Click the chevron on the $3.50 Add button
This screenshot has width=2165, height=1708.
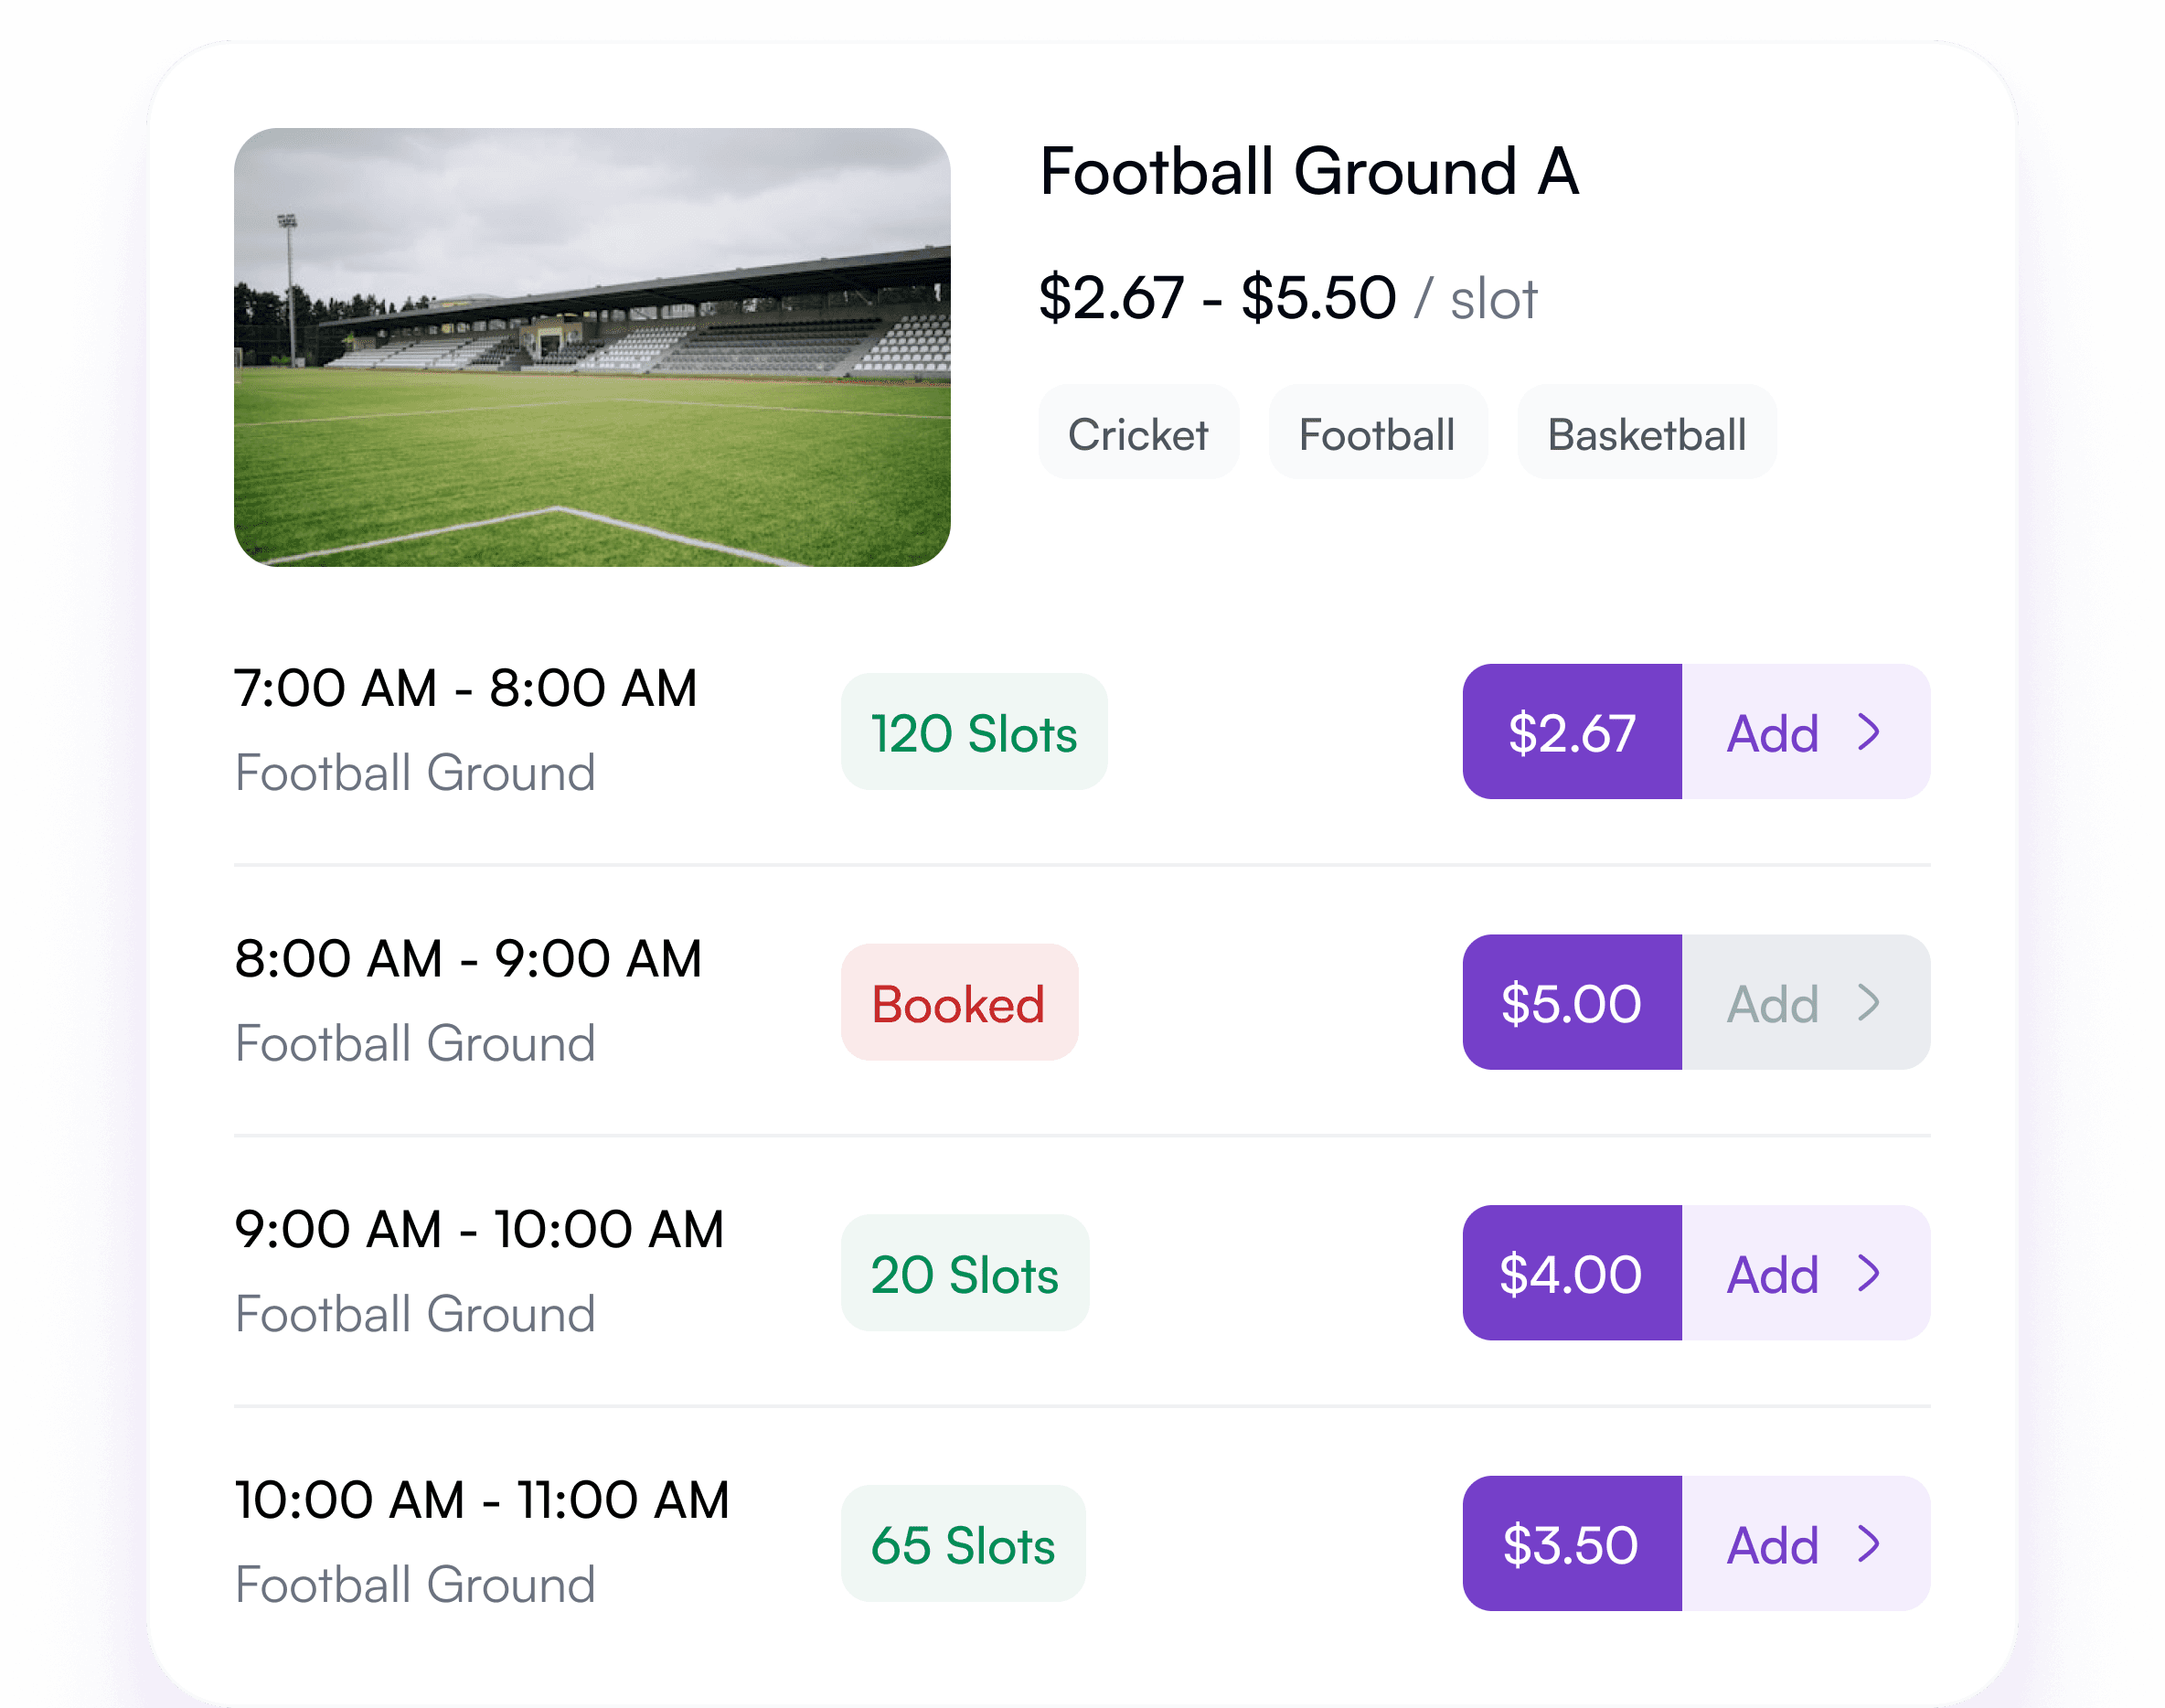pyautogui.click(x=1871, y=1545)
